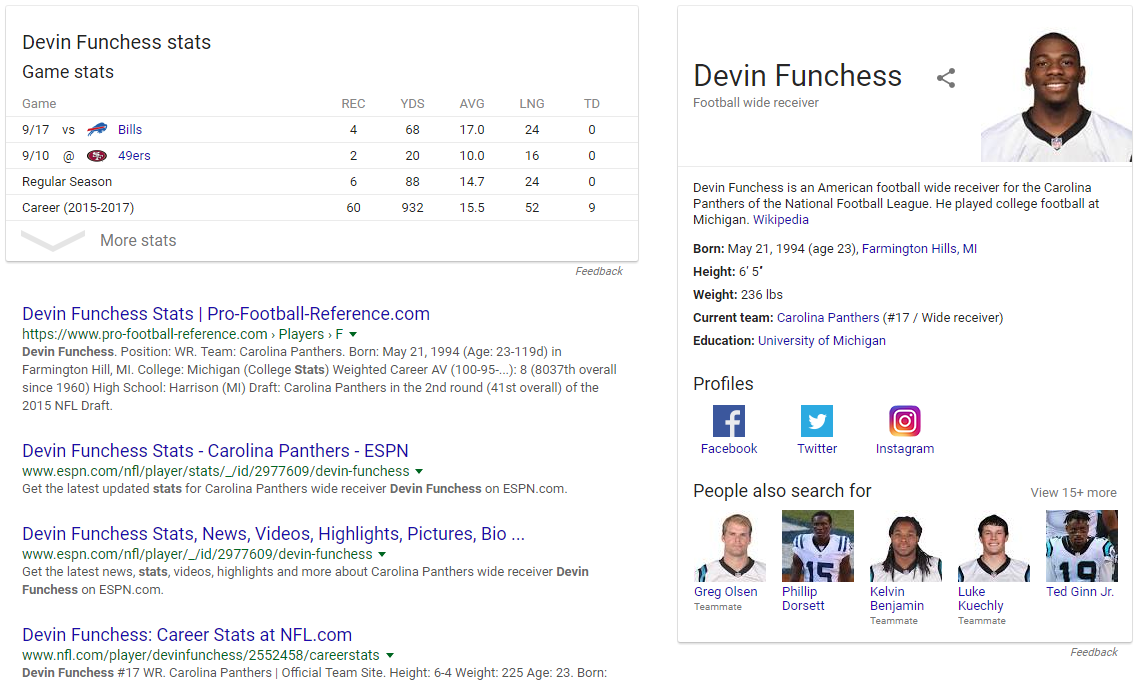Open Devin Funchess Stats Pro-Football-Reference result
The width and height of the screenshot is (1148, 683).
pos(226,313)
